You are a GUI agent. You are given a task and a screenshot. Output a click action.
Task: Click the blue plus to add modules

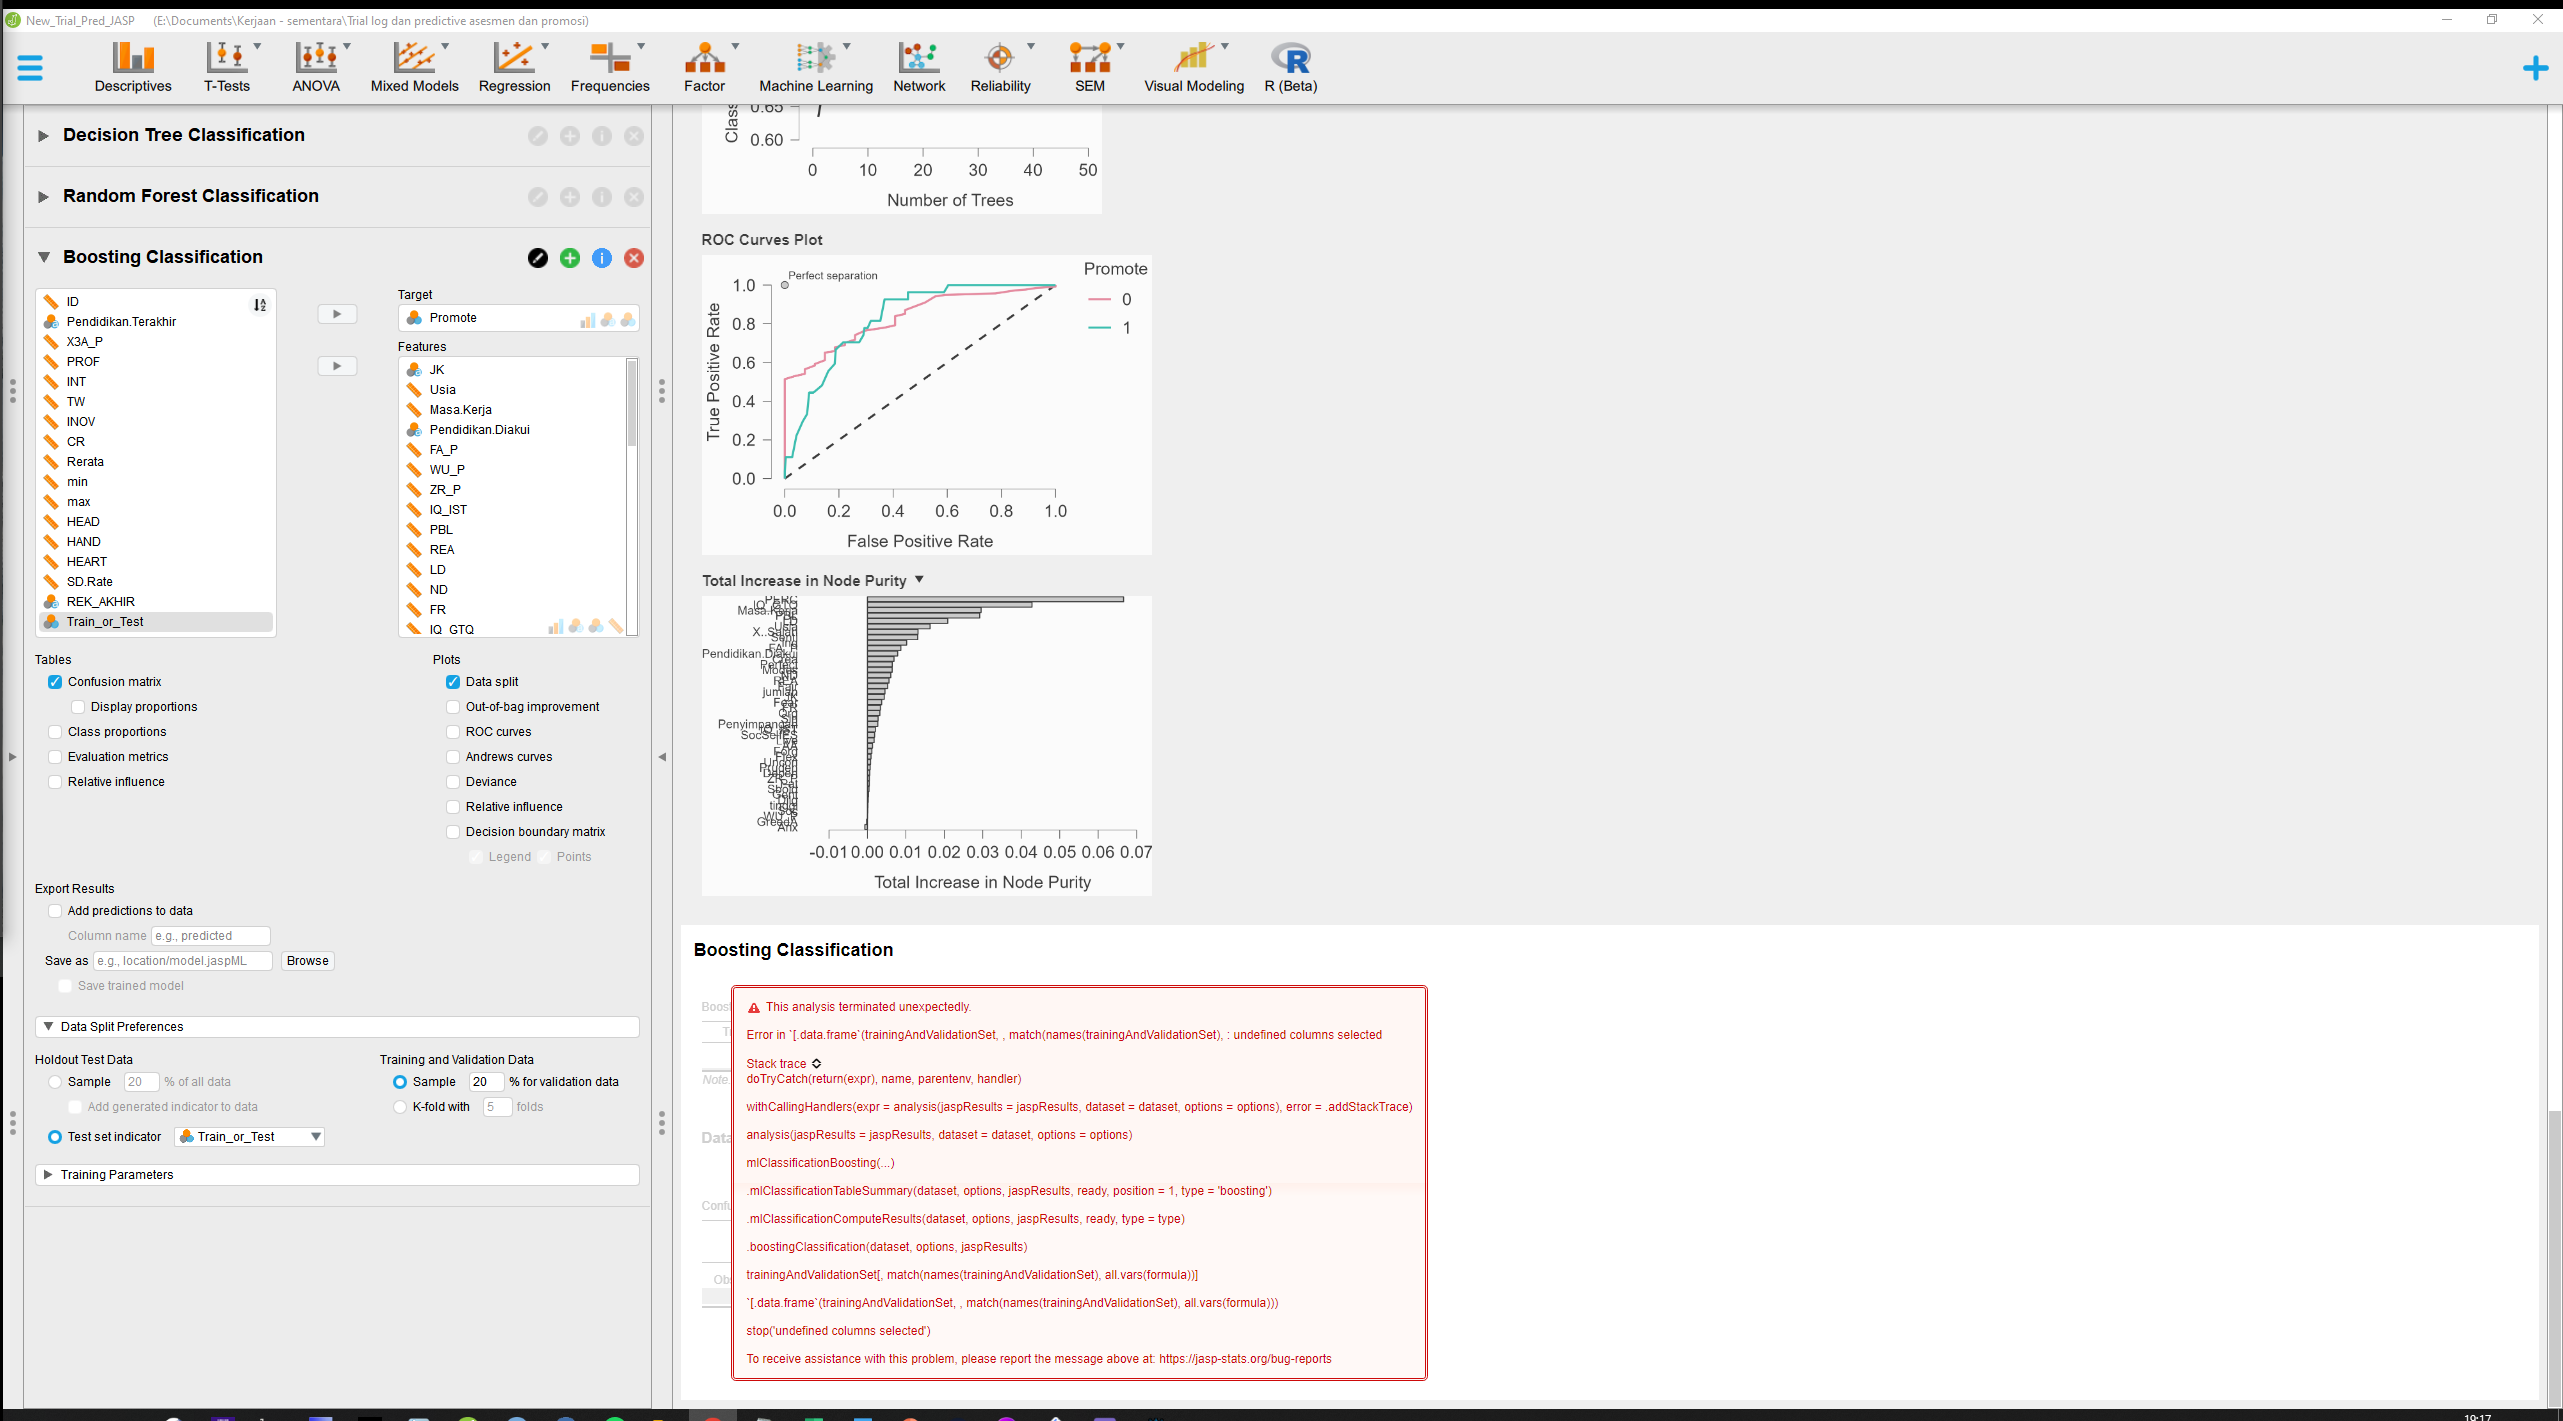(2535, 68)
